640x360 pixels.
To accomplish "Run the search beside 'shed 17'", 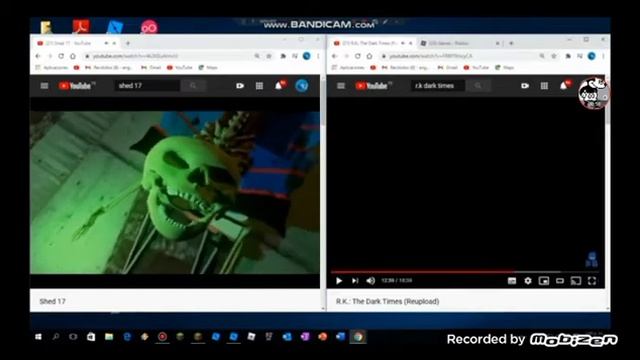I will [193, 86].
